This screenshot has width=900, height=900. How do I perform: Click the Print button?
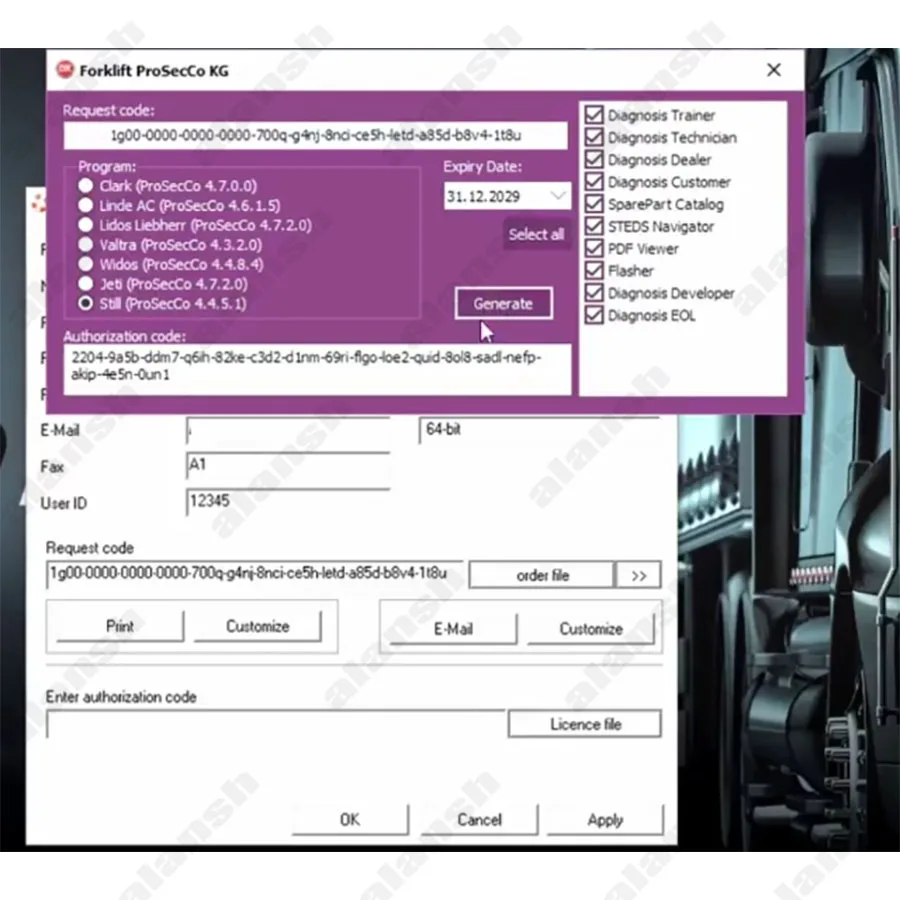pos(120,626)
